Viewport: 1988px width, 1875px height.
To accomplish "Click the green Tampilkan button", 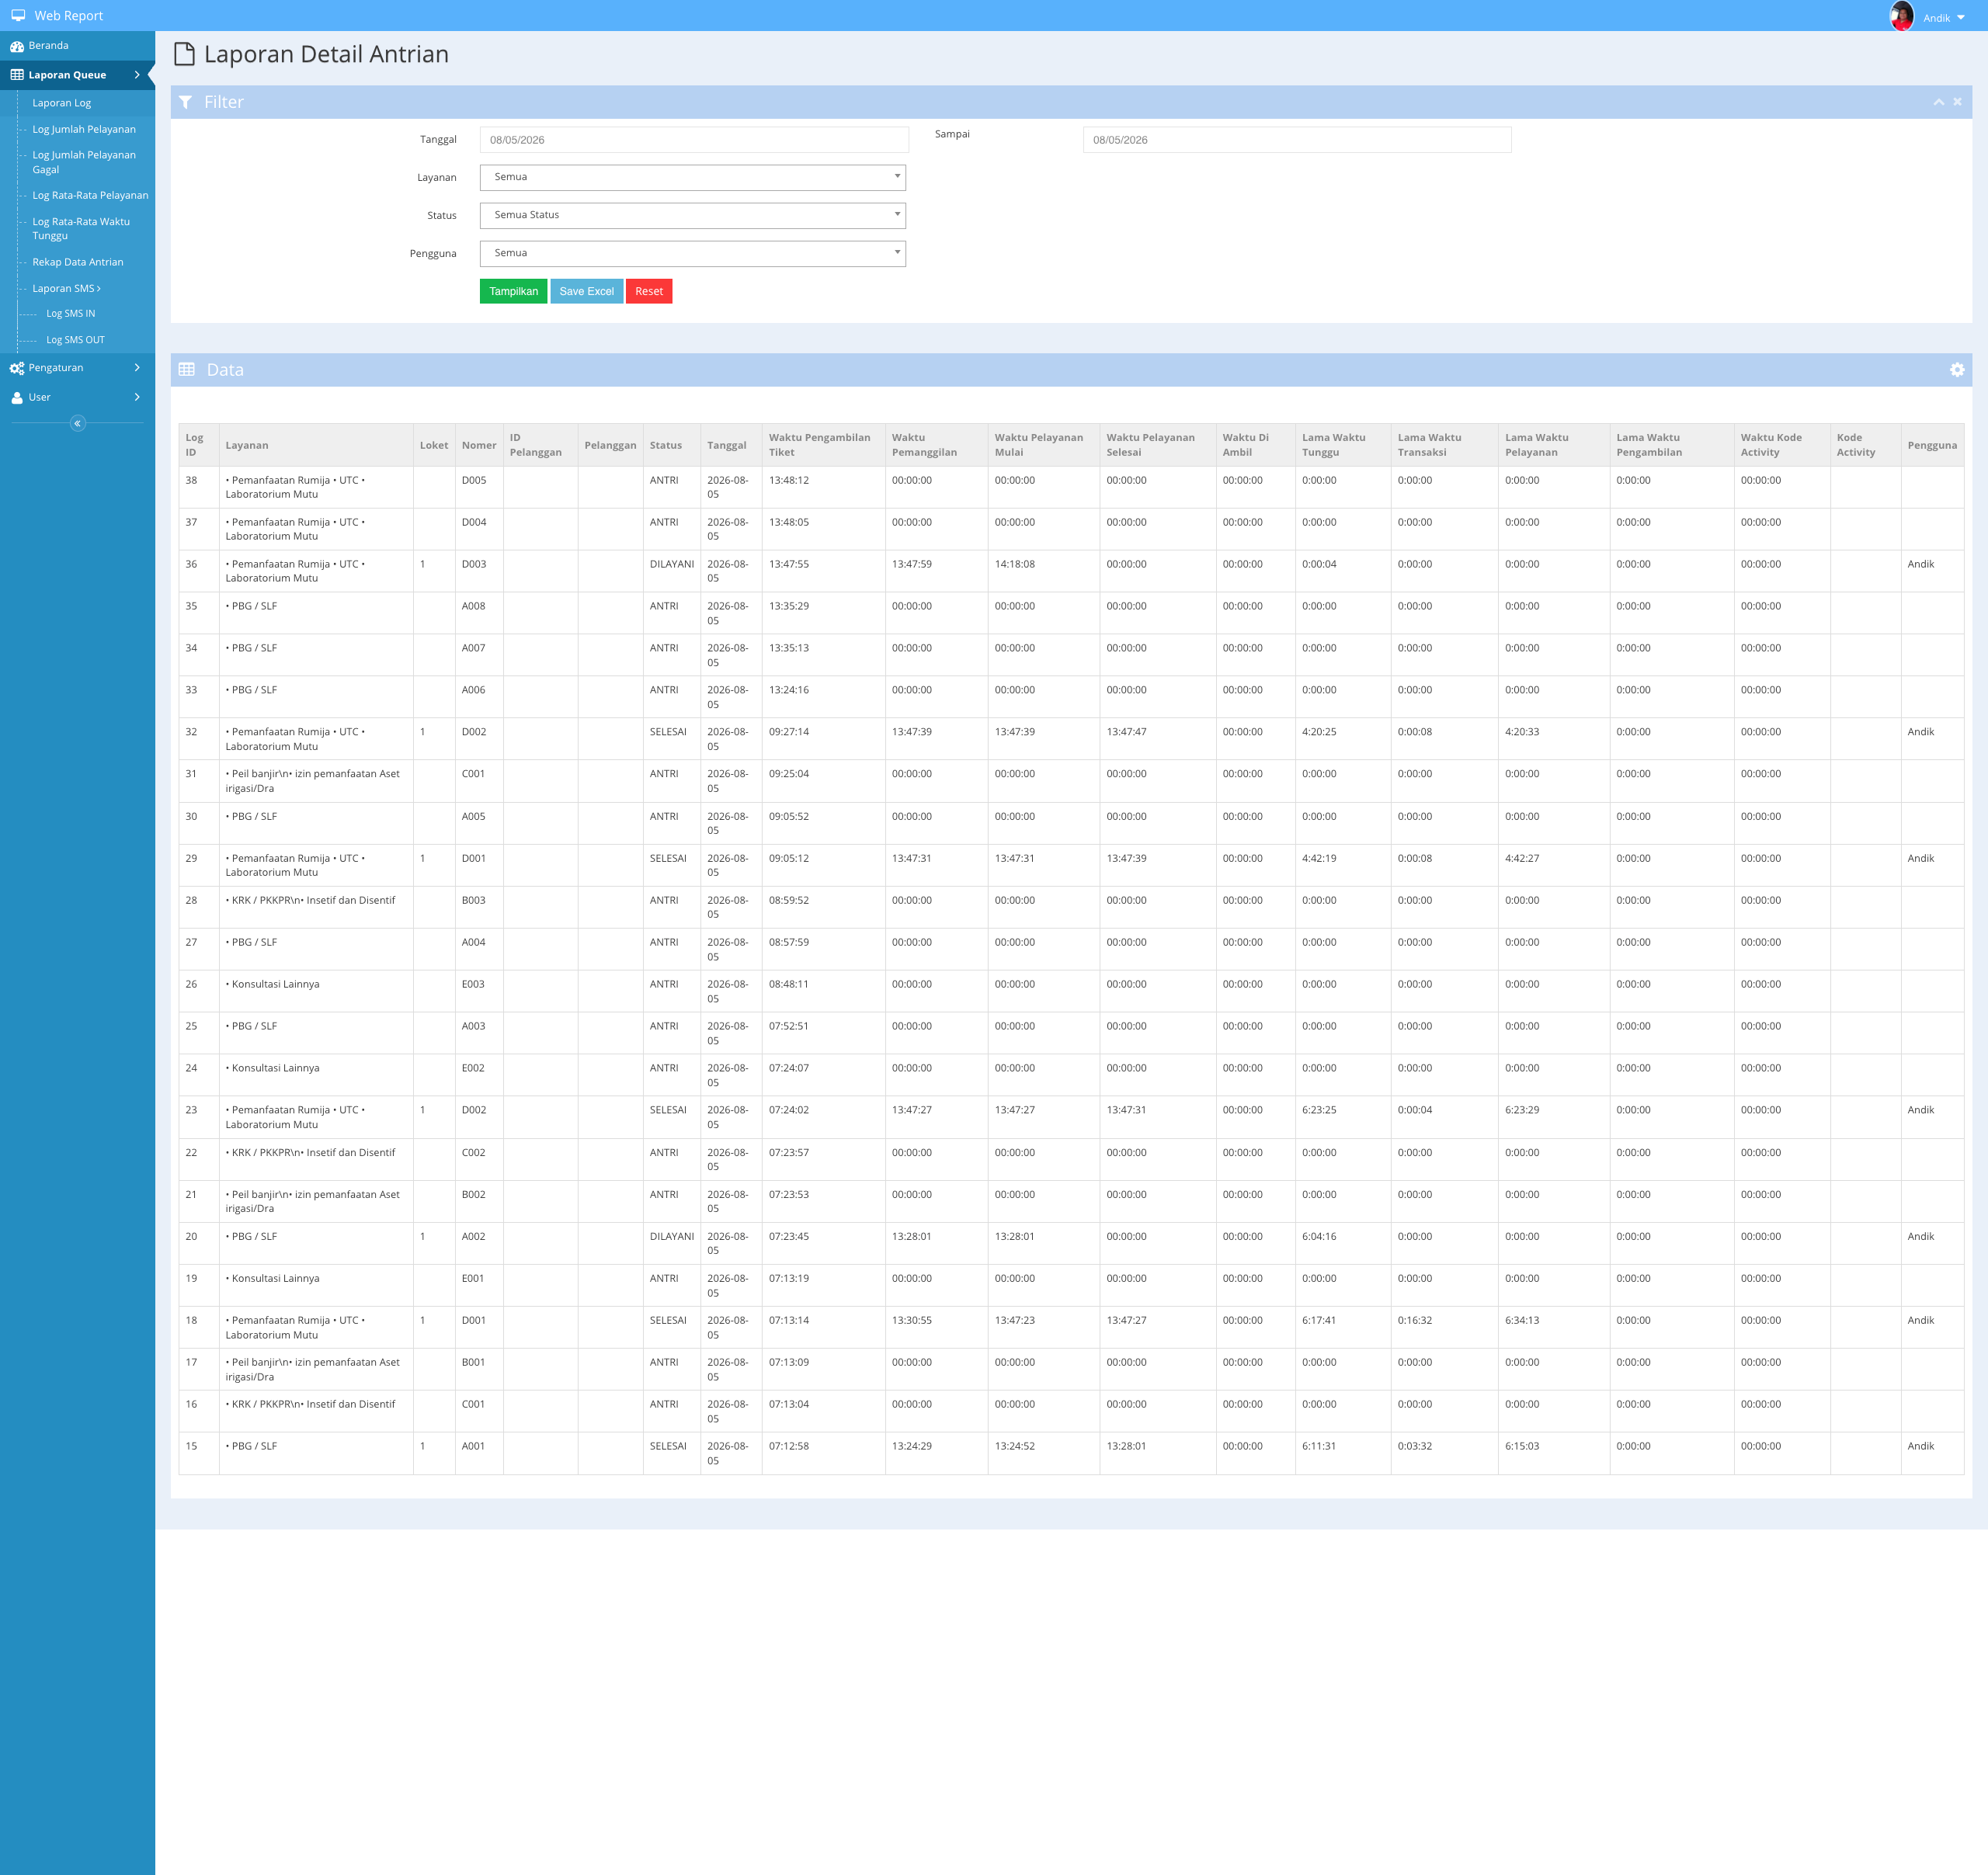I will coord(513,291).
